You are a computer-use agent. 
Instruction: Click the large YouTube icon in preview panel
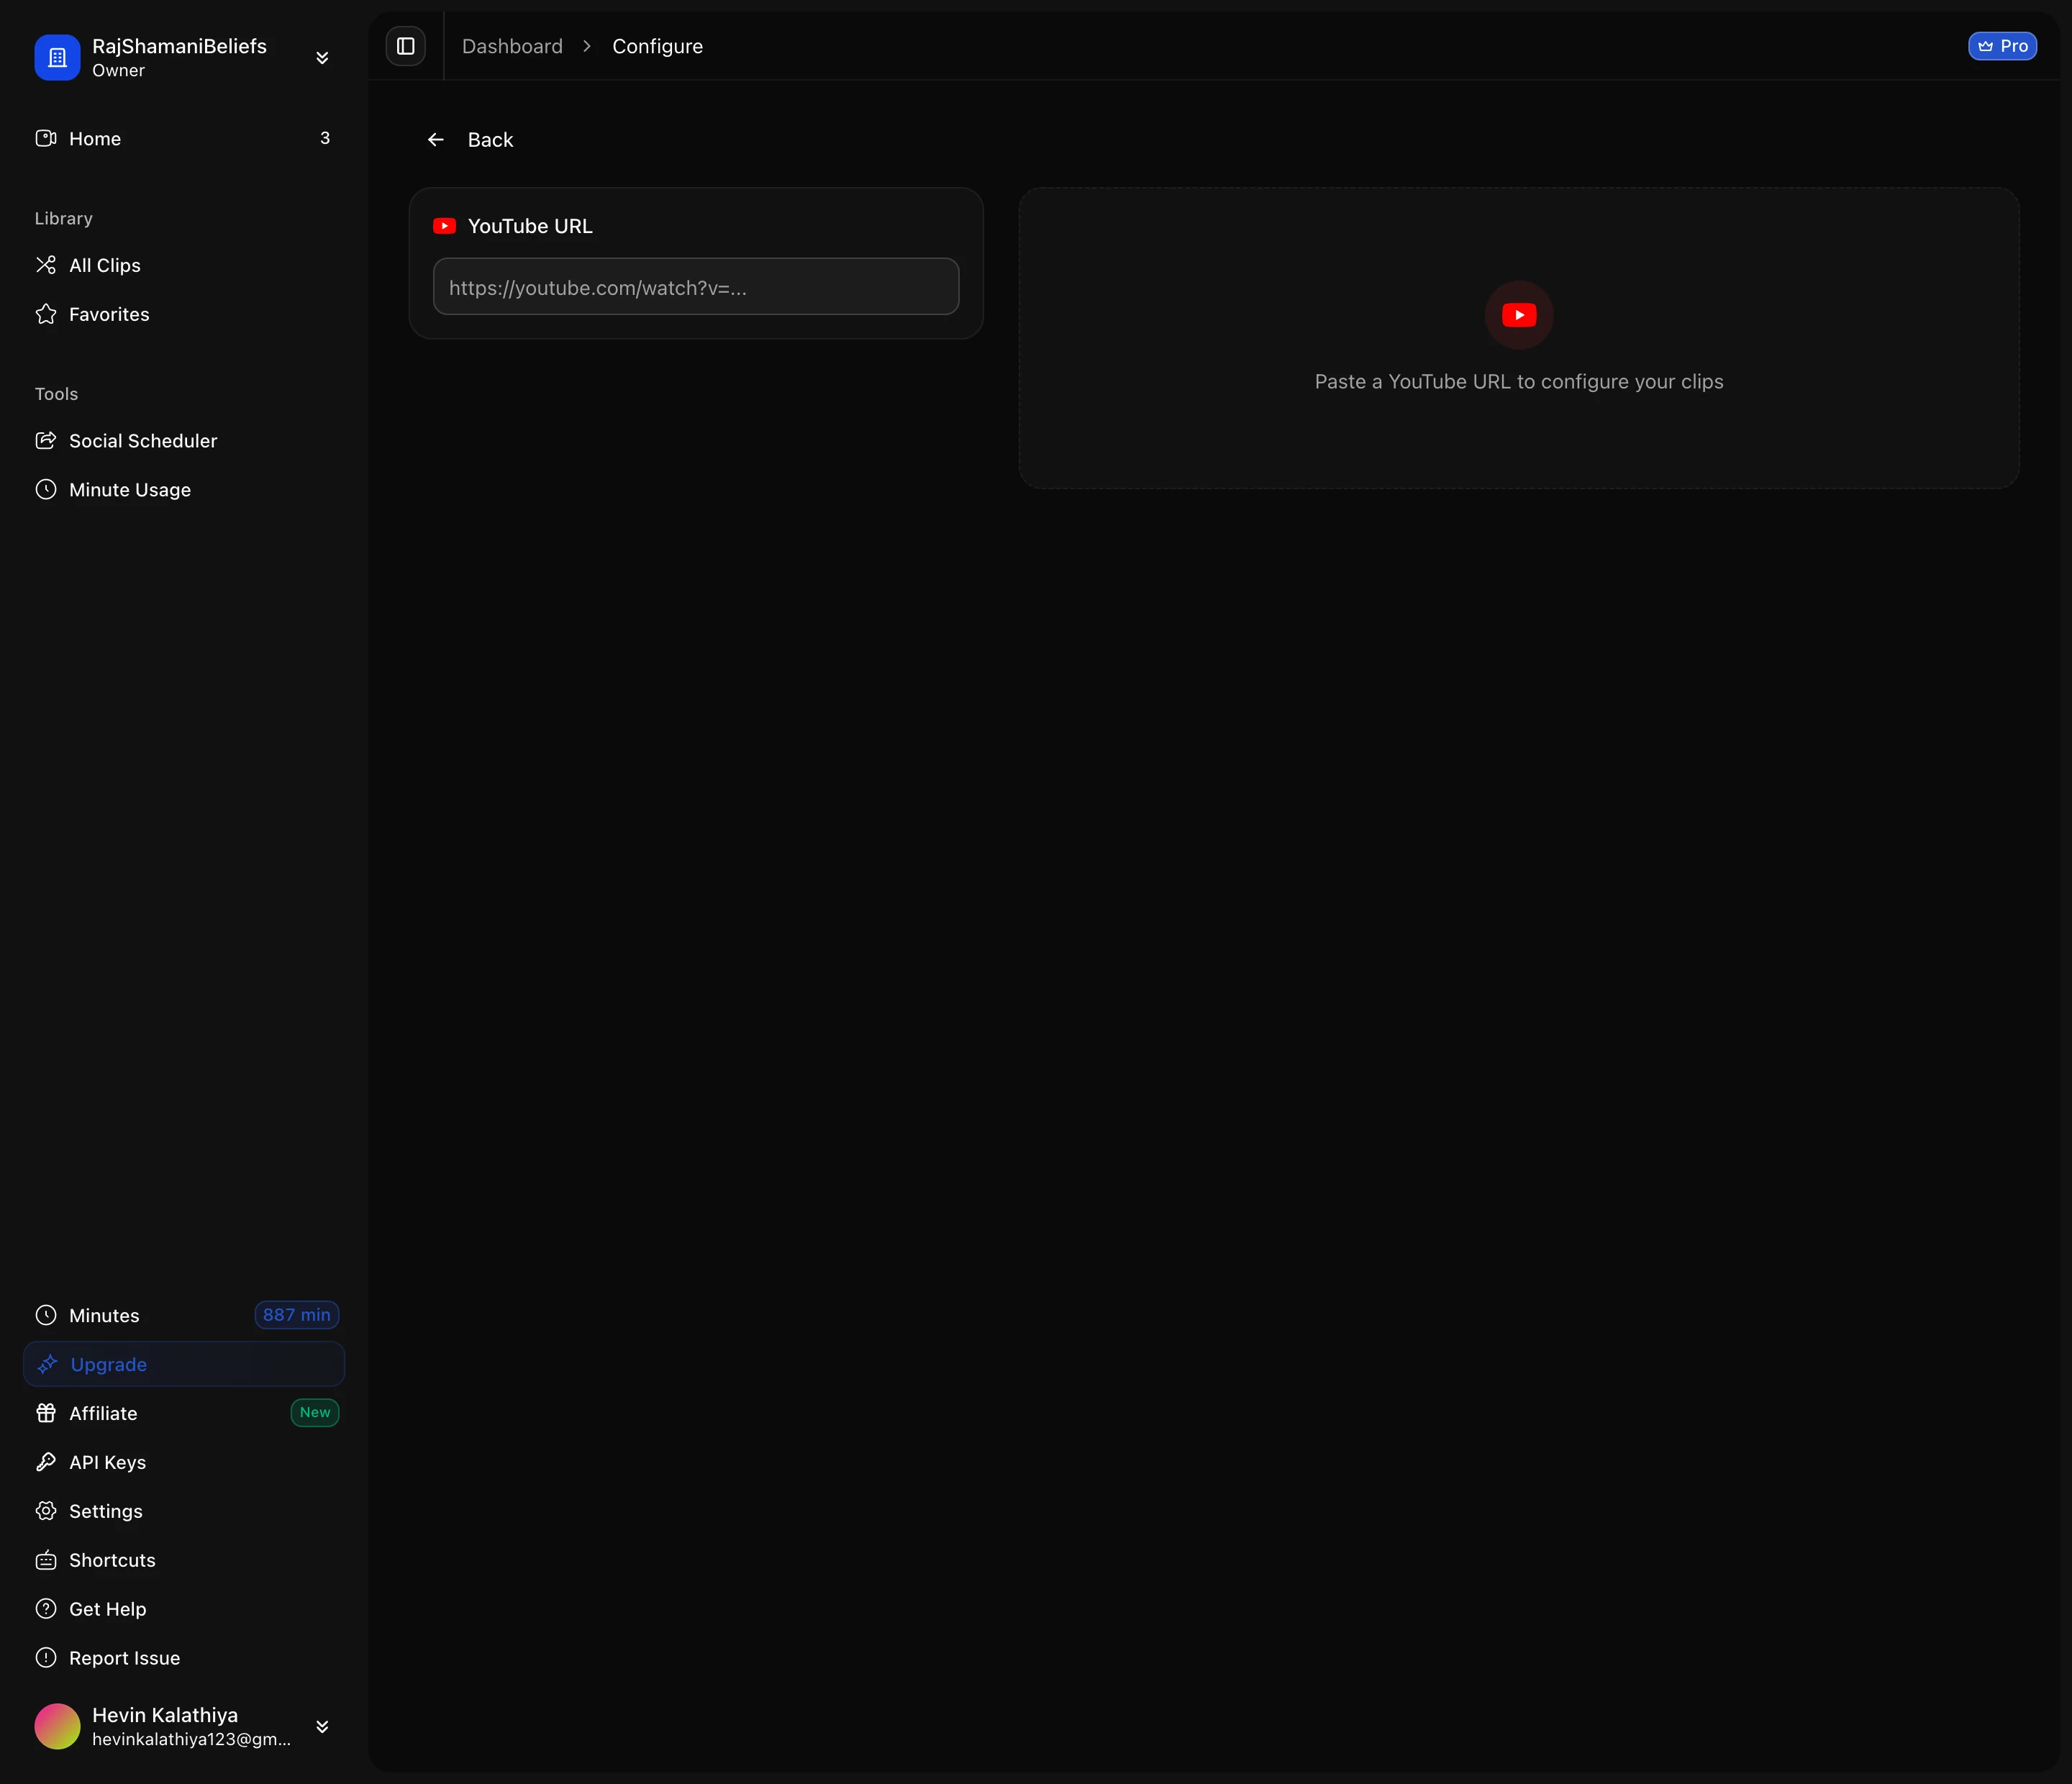click(1519, 315)
